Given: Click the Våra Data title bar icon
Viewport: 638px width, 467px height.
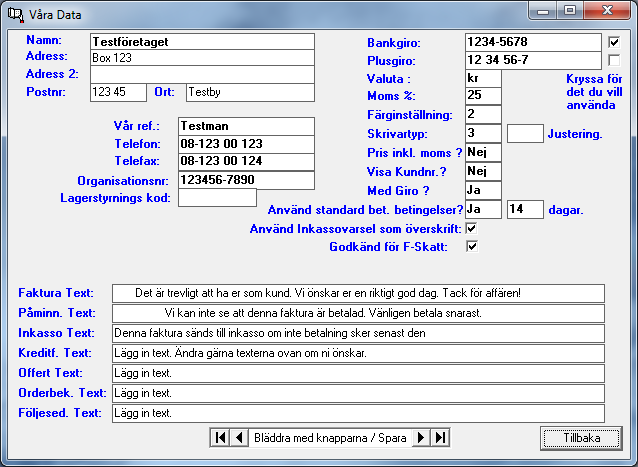Looking at the screenshot, I should [x=16, y=15].
